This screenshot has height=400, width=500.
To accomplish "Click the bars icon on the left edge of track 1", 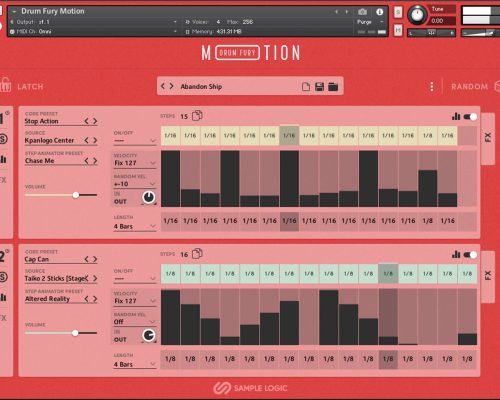I will click(3, 159).
